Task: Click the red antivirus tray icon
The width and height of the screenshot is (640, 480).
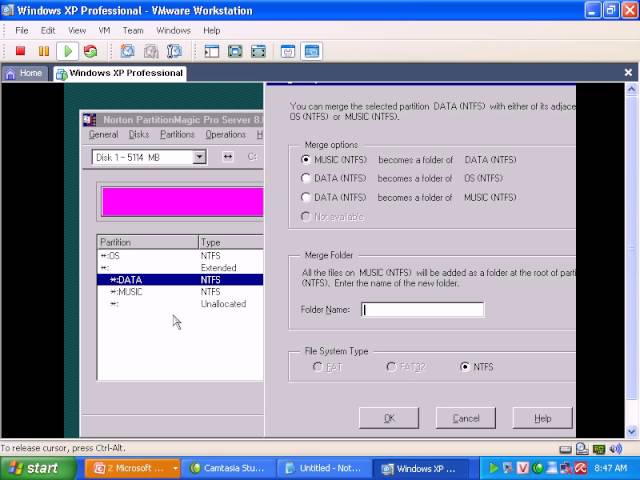Action: (581, 468)
